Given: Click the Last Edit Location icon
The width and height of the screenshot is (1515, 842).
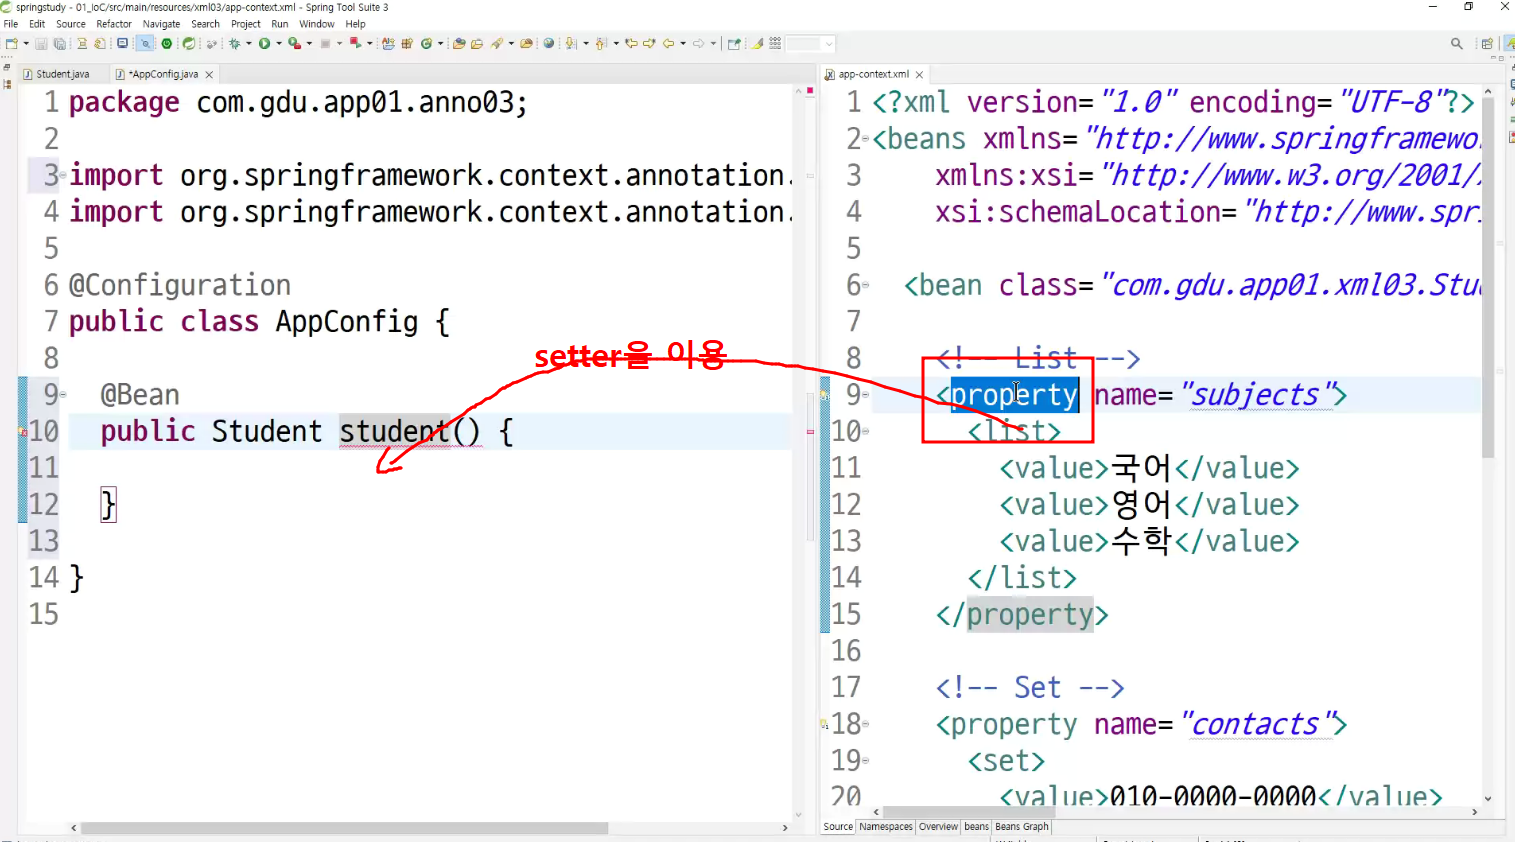Looking at the screenshot, I should 631,43.
